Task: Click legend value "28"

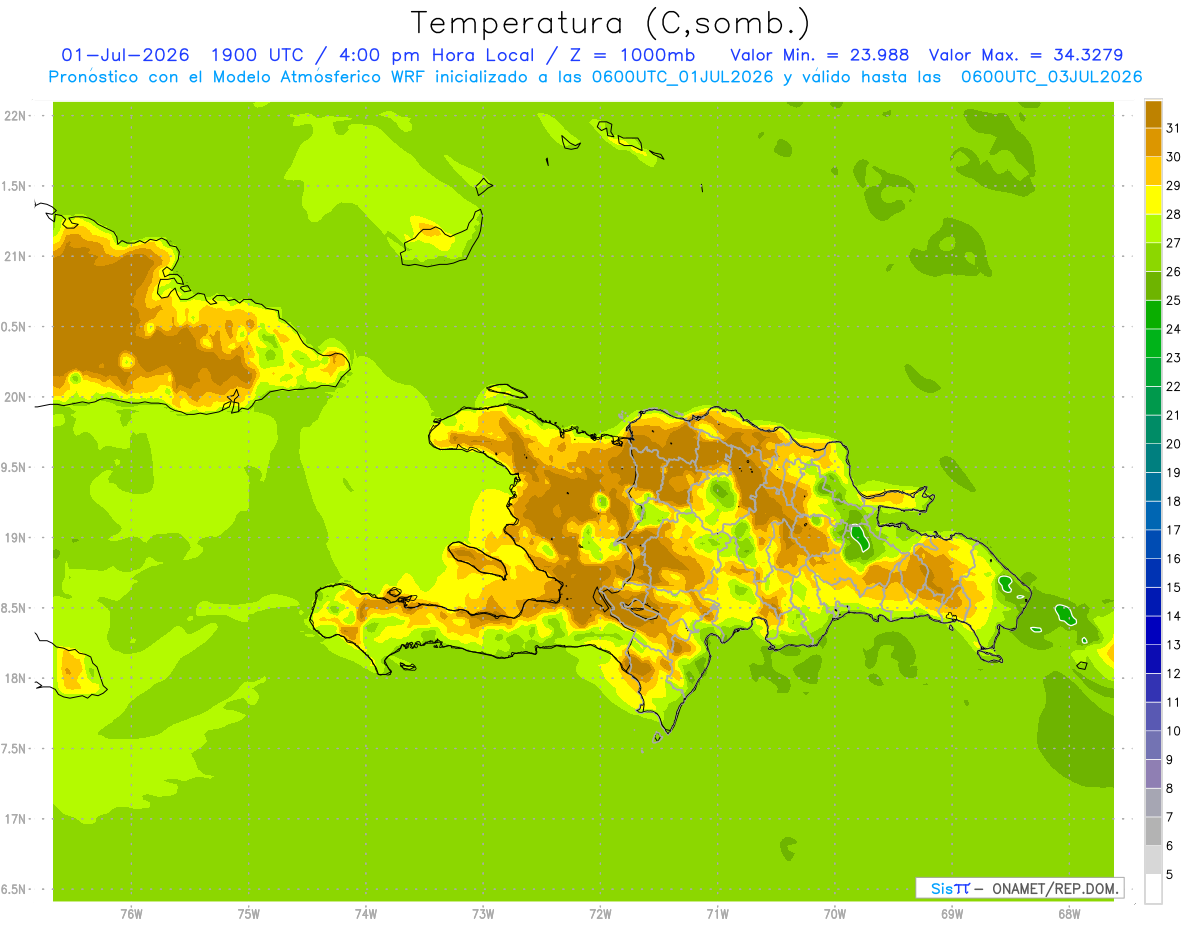Action: [x=1174, y=214]
